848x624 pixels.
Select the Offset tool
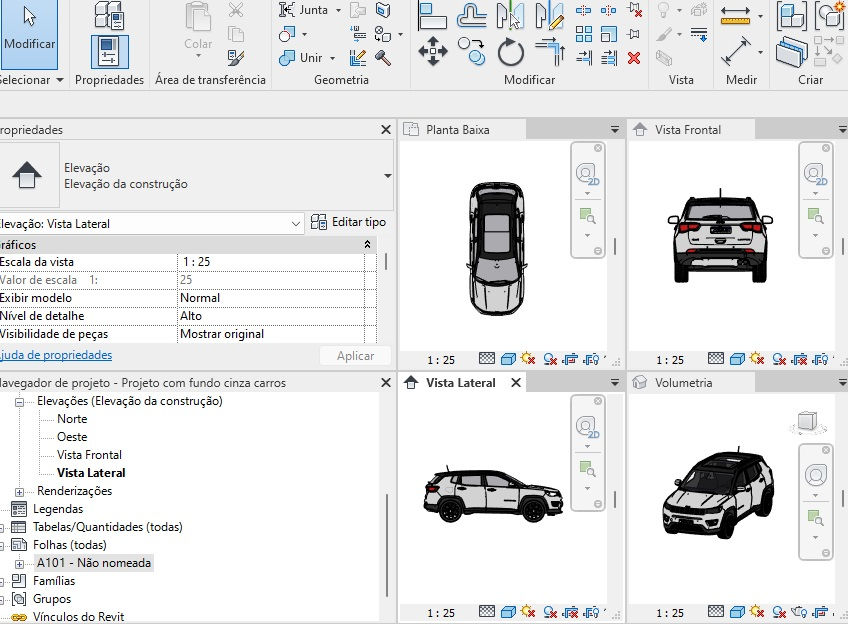pyautogui.click(x=472, y=15)
